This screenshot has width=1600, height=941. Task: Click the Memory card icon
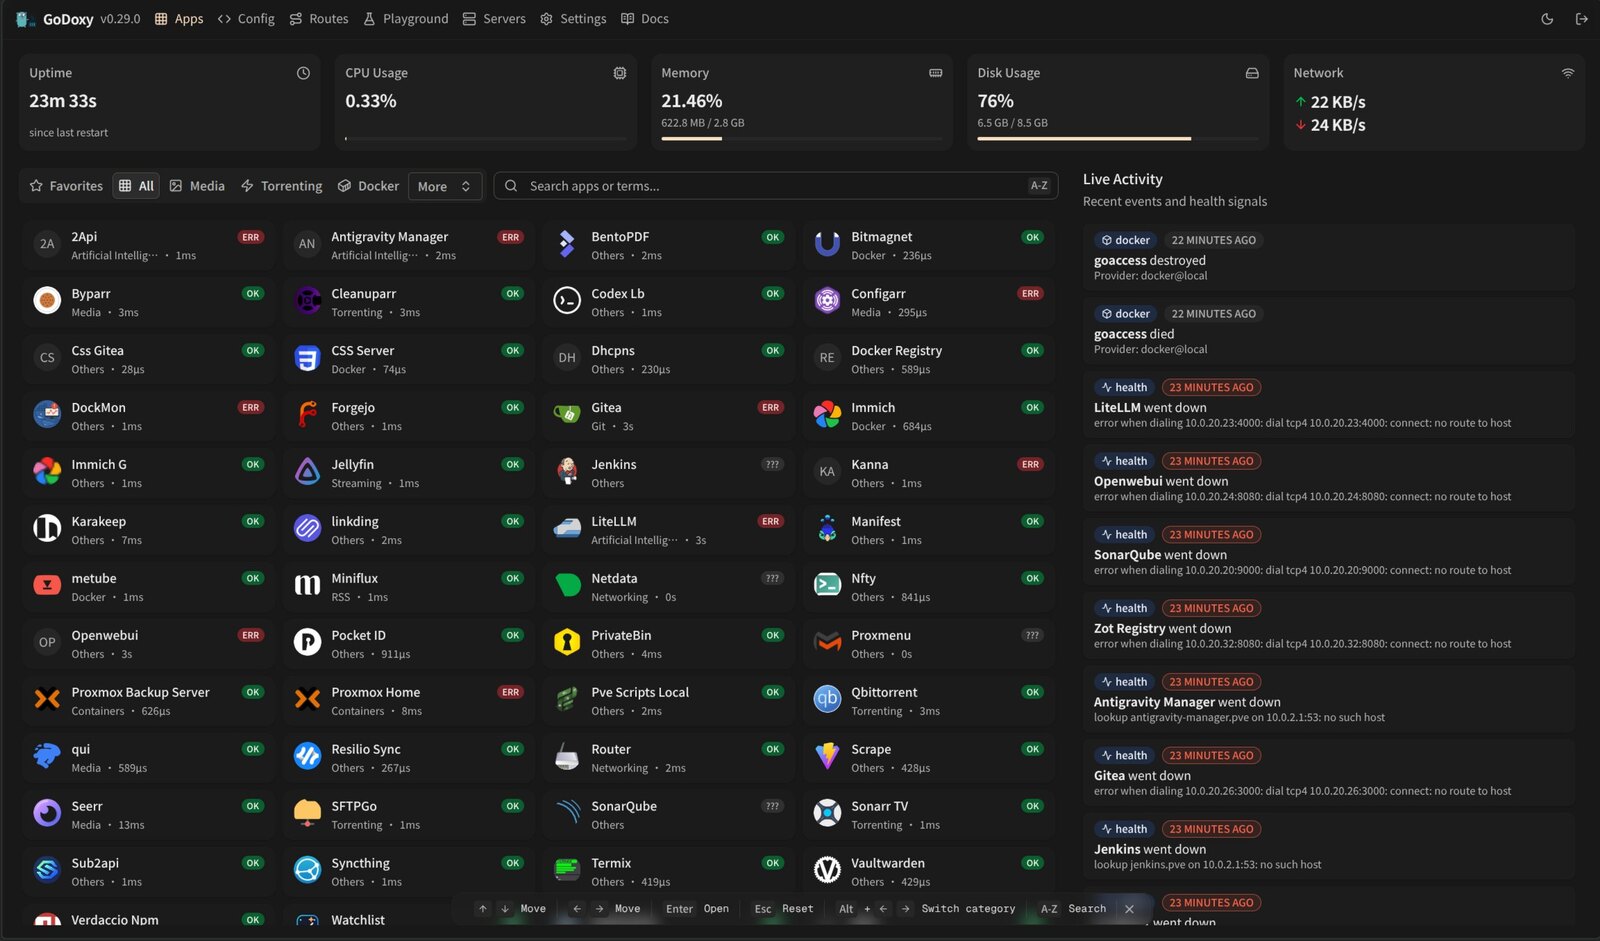[x=936, y=73]
